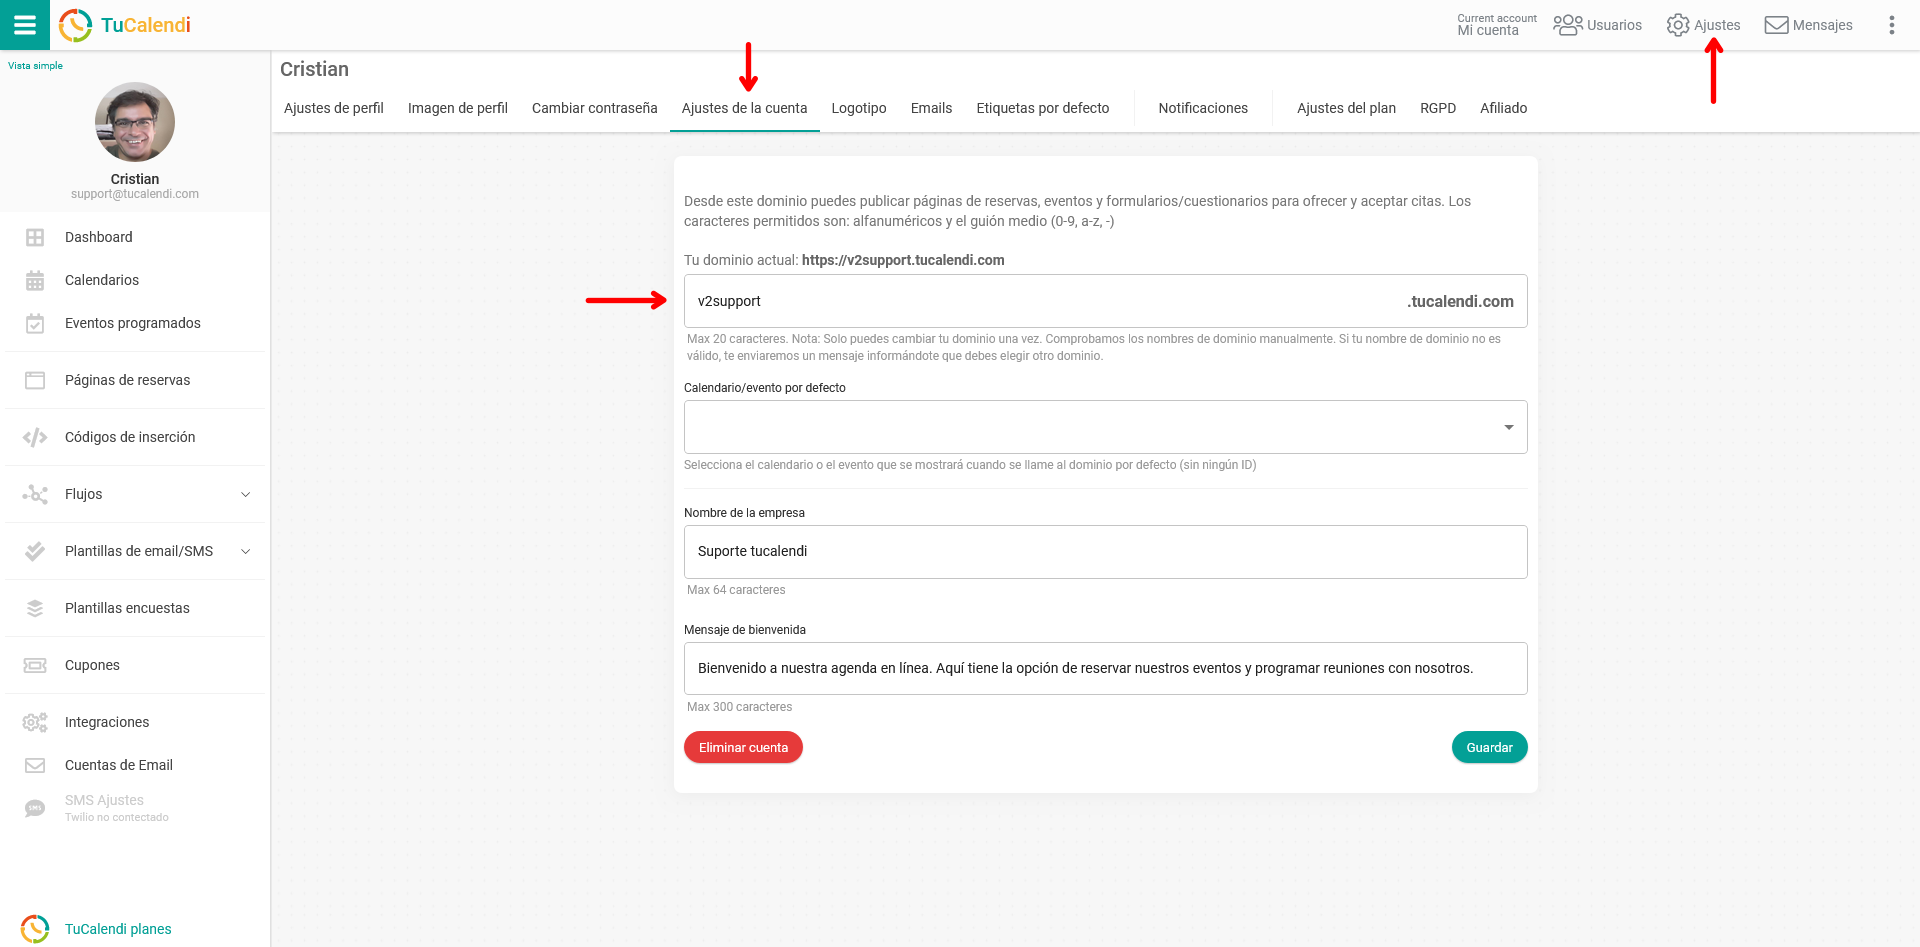This screenshot has width=1920, height=947.
Task: Click the Dashboard grid icon
Action: pyautogui.click(x=35, y=237)
